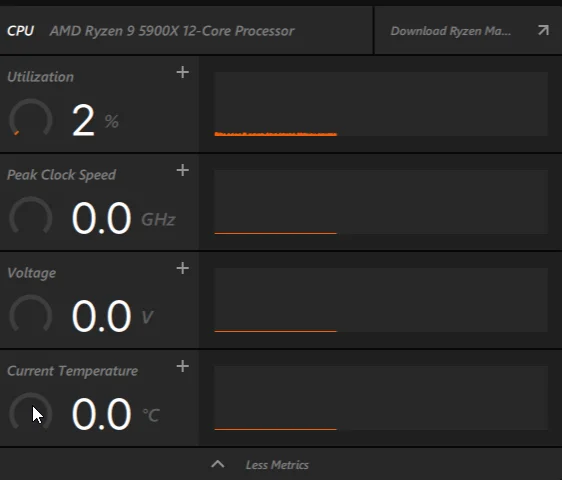Click the 2 % utilization value
The width and height of the screenshot is (562, 480).
click(x=95, y=120)
